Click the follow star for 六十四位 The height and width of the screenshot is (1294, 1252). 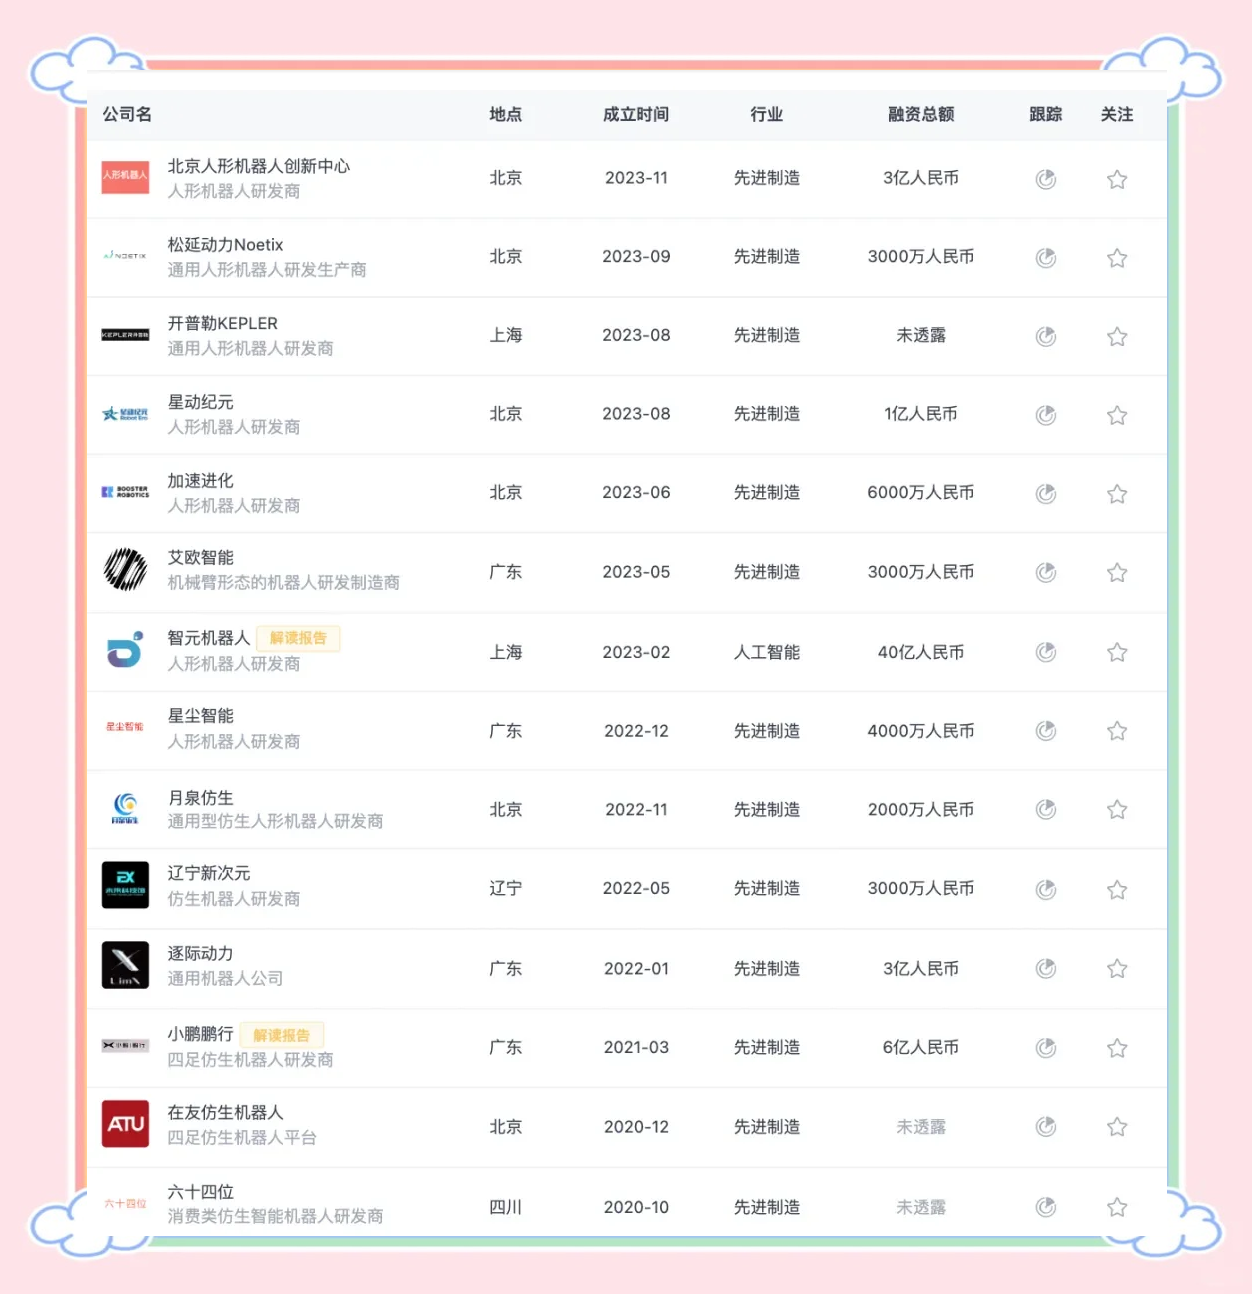(x=1117, y=1207)
